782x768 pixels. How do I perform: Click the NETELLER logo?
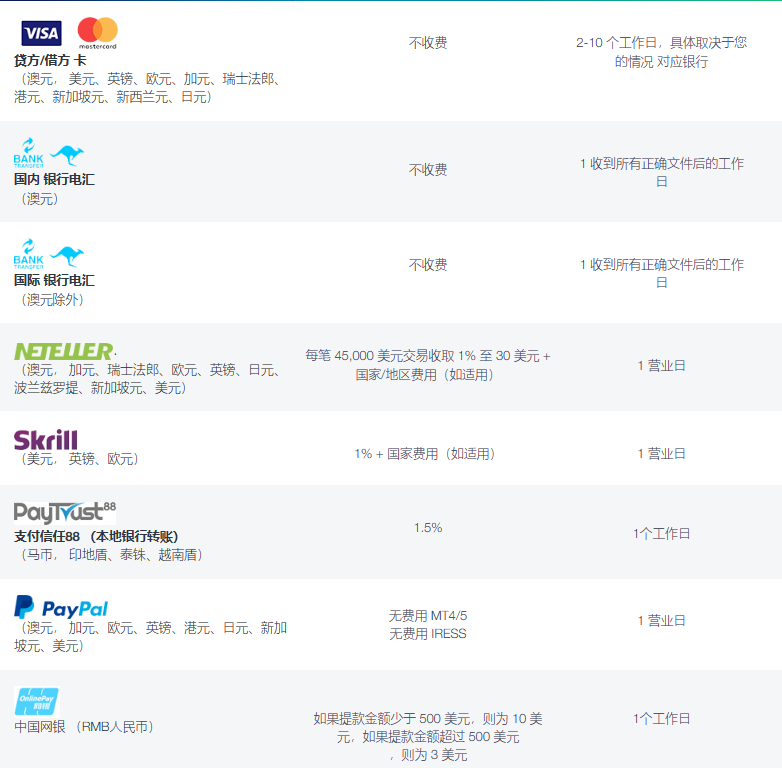64,352
